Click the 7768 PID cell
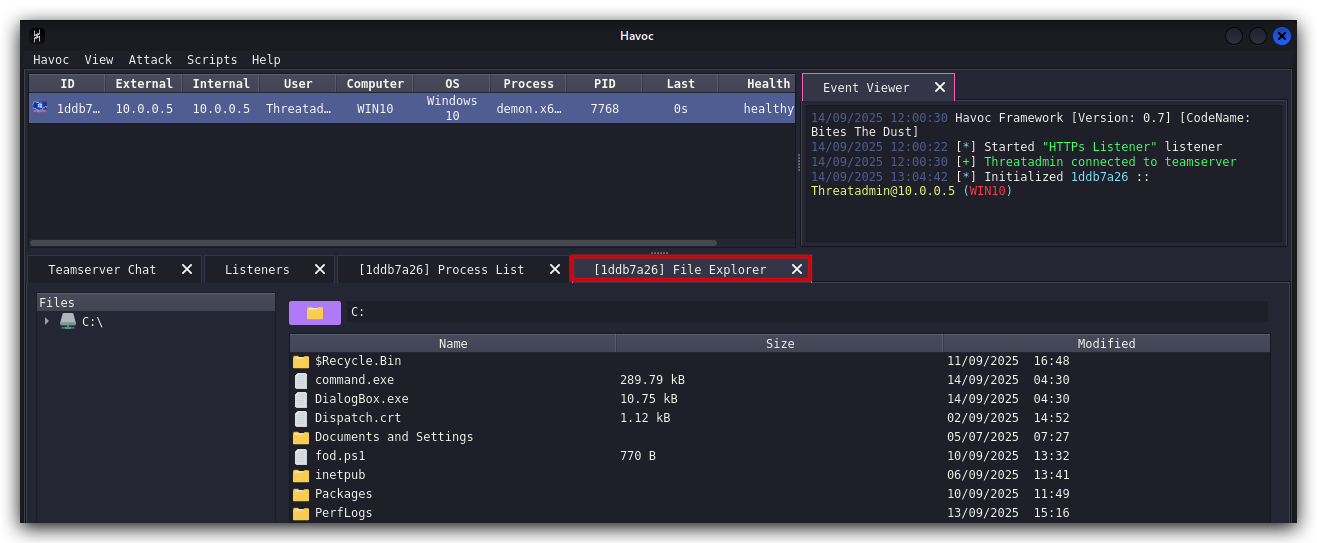Image resolution: width=1317 pixels, height=543 pixels. pos(605,109)
